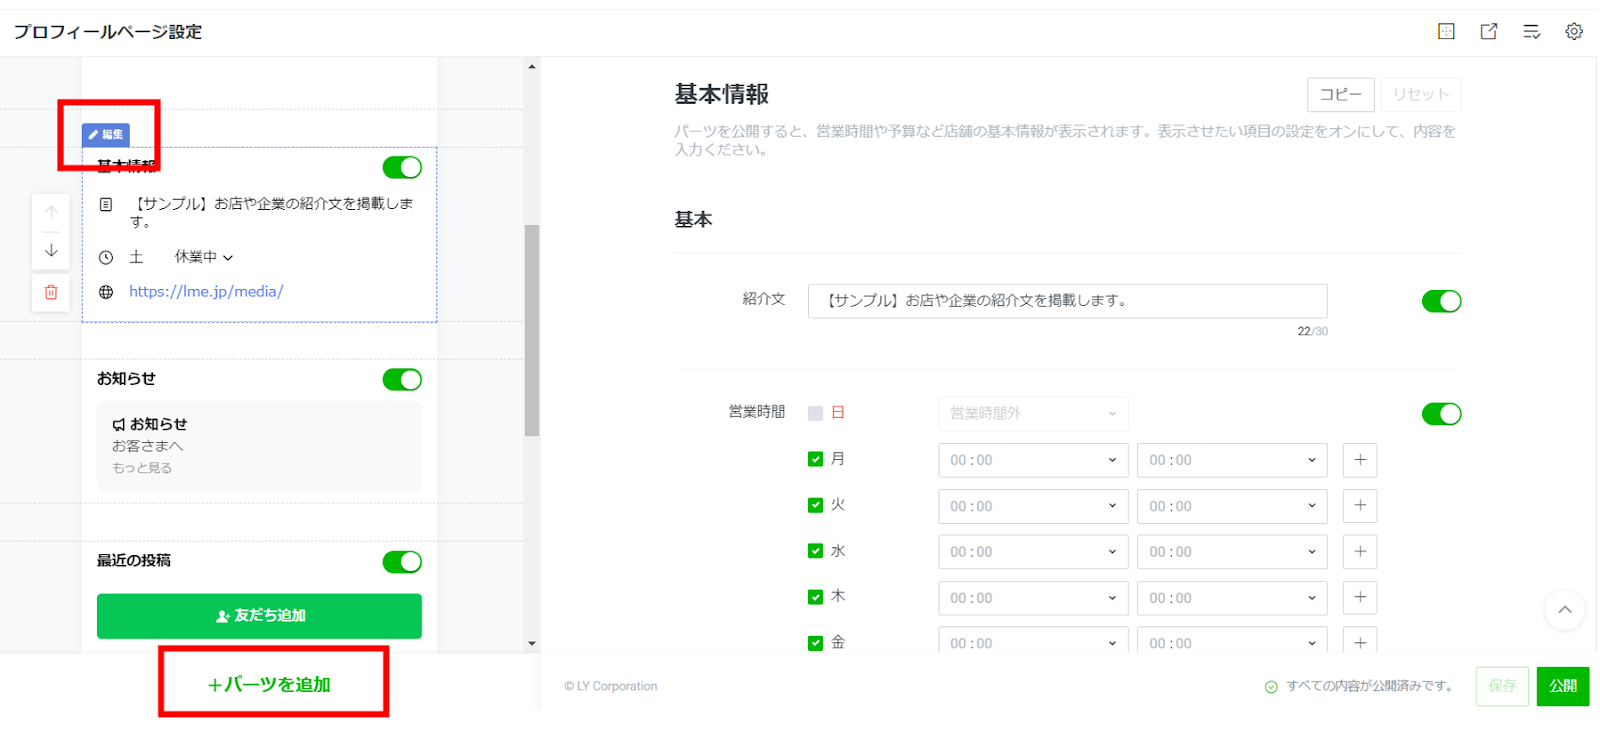Open Wednesday's start time dropdown
1600x732 pixels.
click(x=1033, y=552)
